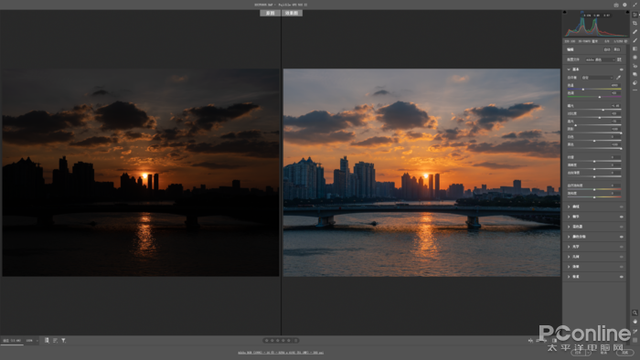Click the Saturation (饱和度) slider
The width and height of the screenshot is (640, 360).
(594, 197)
